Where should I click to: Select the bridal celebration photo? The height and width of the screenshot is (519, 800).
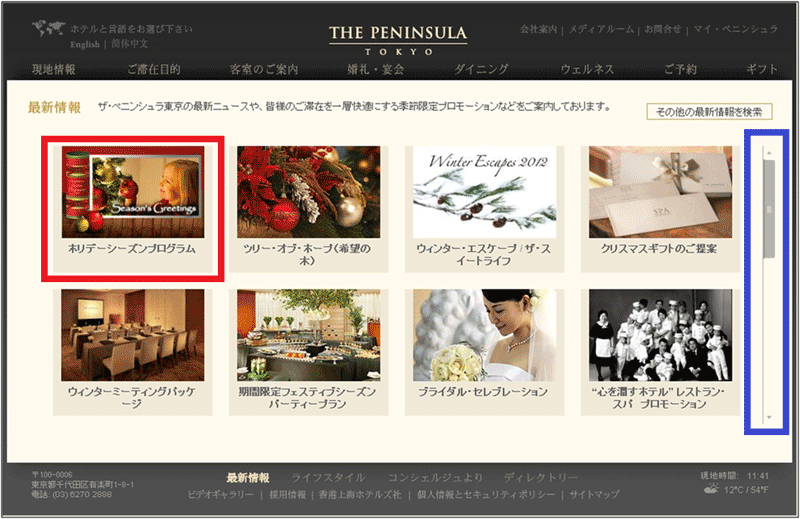point(485,335)
